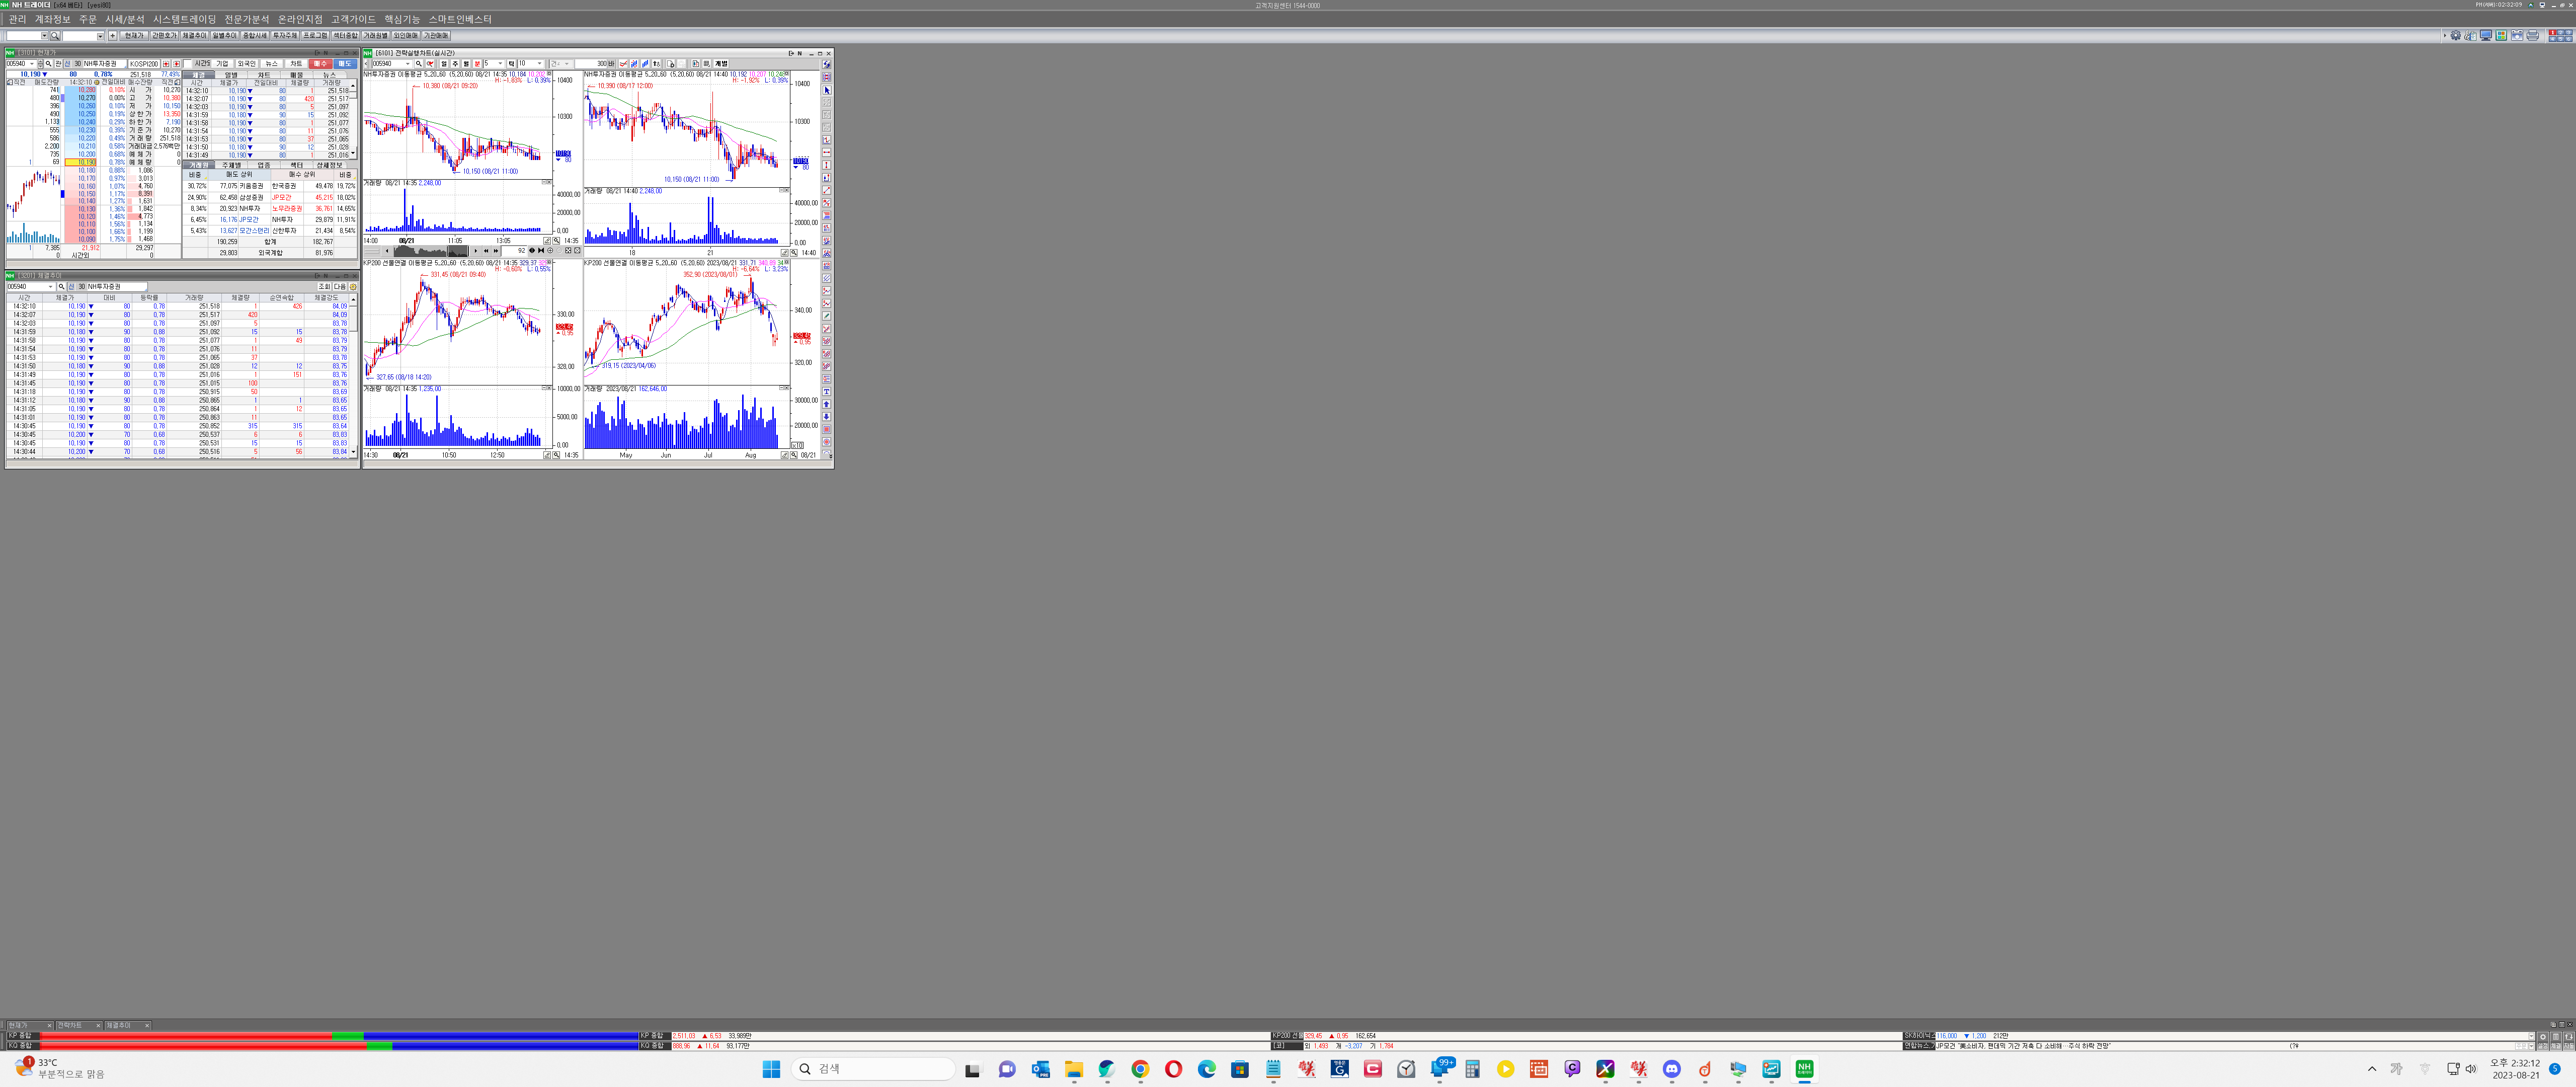The width and height of the screenshot is (2576, 1087).
Task: Open Discord from the Windows taskbar
Action: 1671,1069
